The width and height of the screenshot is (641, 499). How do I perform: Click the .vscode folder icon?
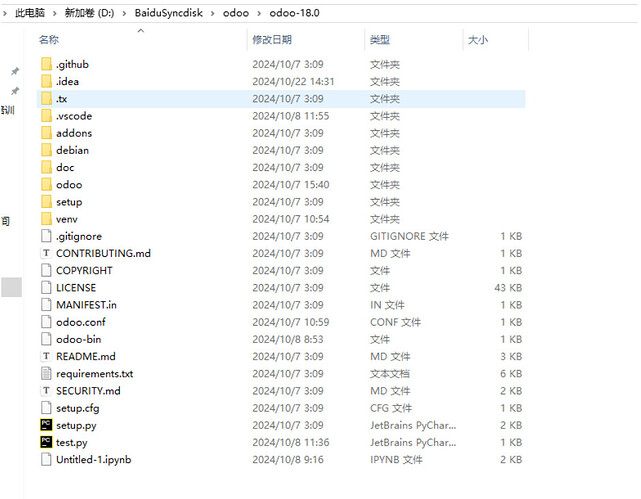coord(46,116)
